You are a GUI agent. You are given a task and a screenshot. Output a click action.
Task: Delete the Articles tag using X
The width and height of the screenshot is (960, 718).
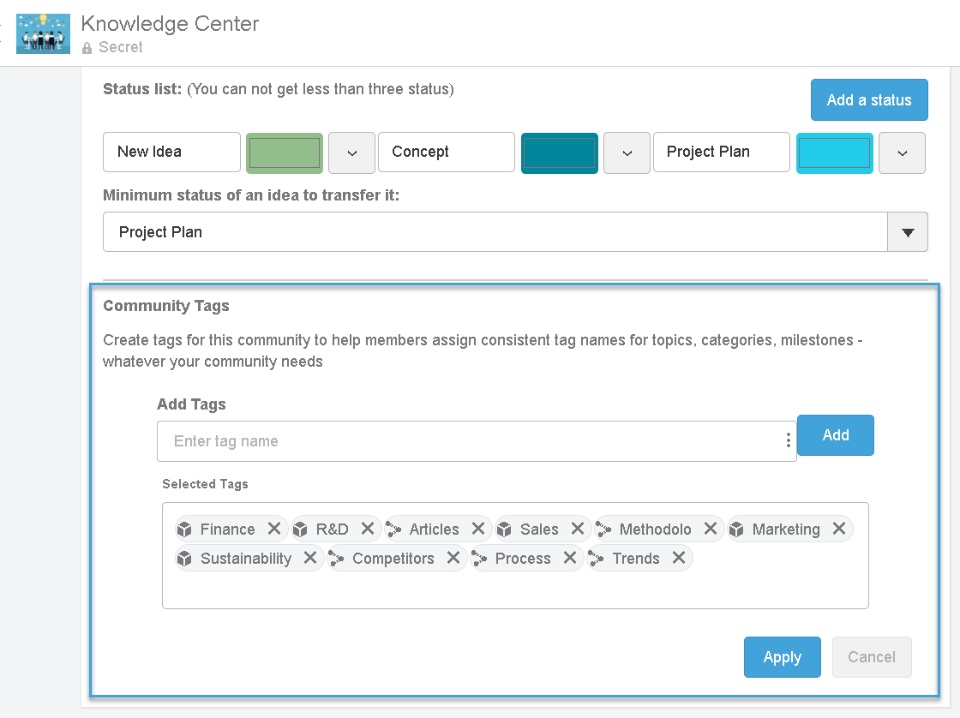(x=478, y=529)
